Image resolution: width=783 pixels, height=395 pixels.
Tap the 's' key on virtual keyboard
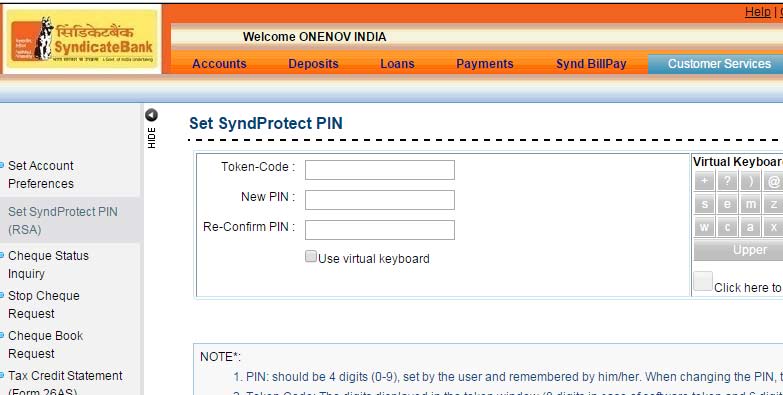pos(704,204)
